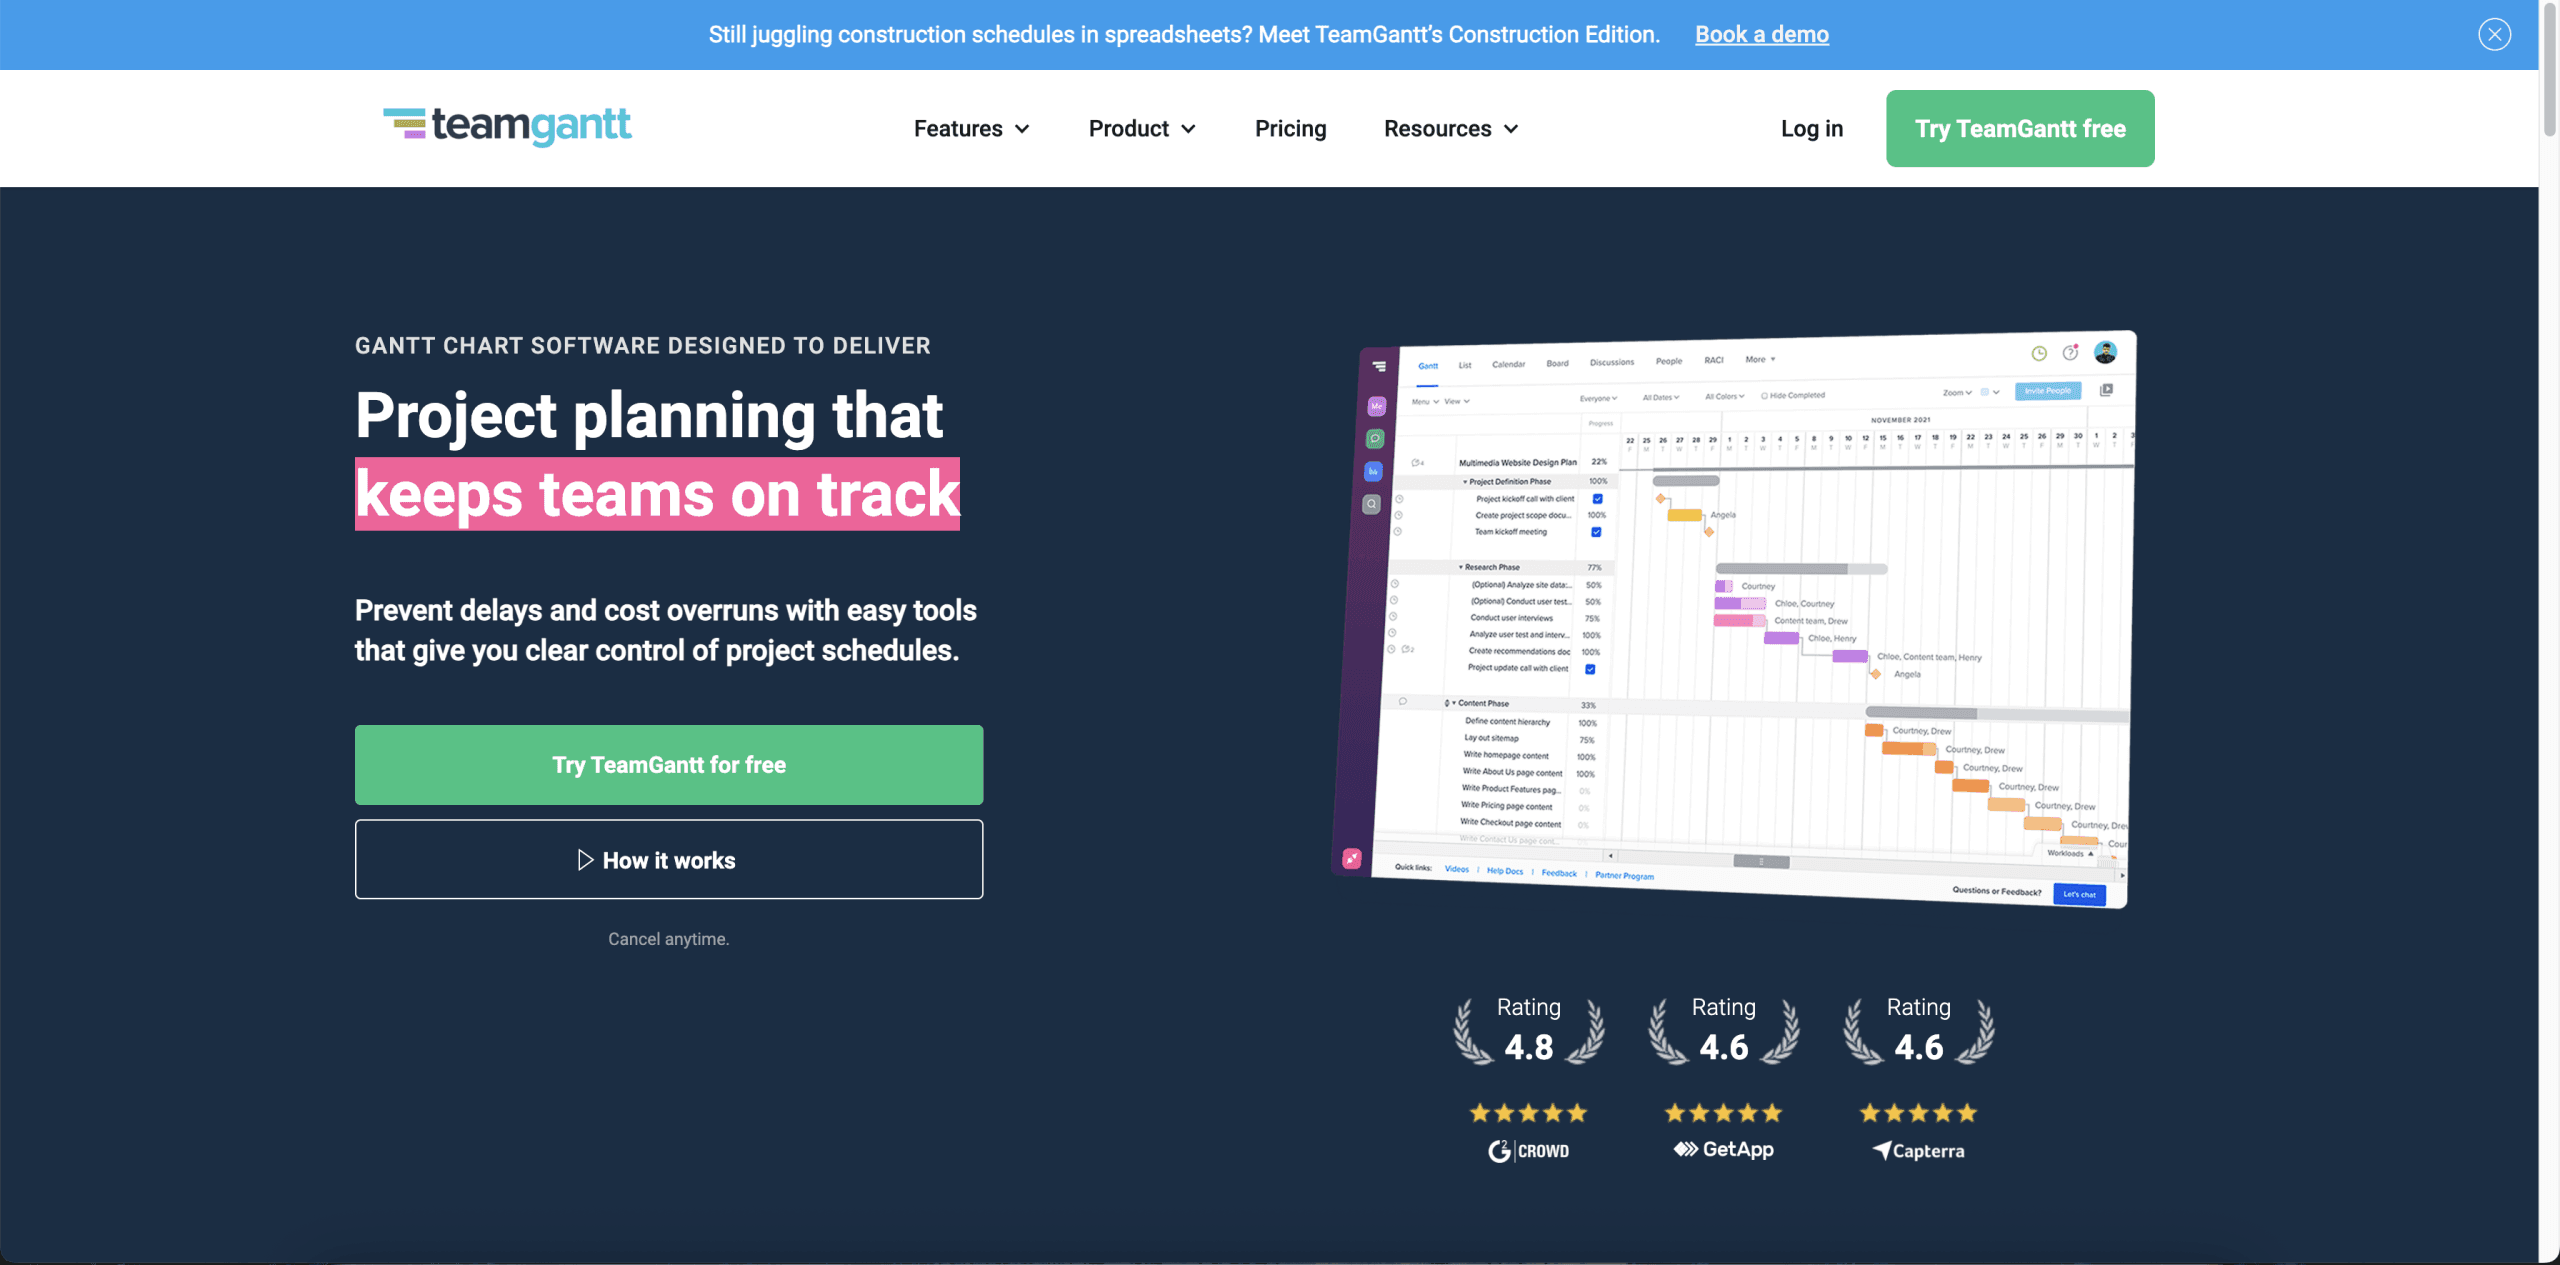
Task: Expand the Resources dropdown menu
Action: pyautogui.click(x=1451, y=128)
